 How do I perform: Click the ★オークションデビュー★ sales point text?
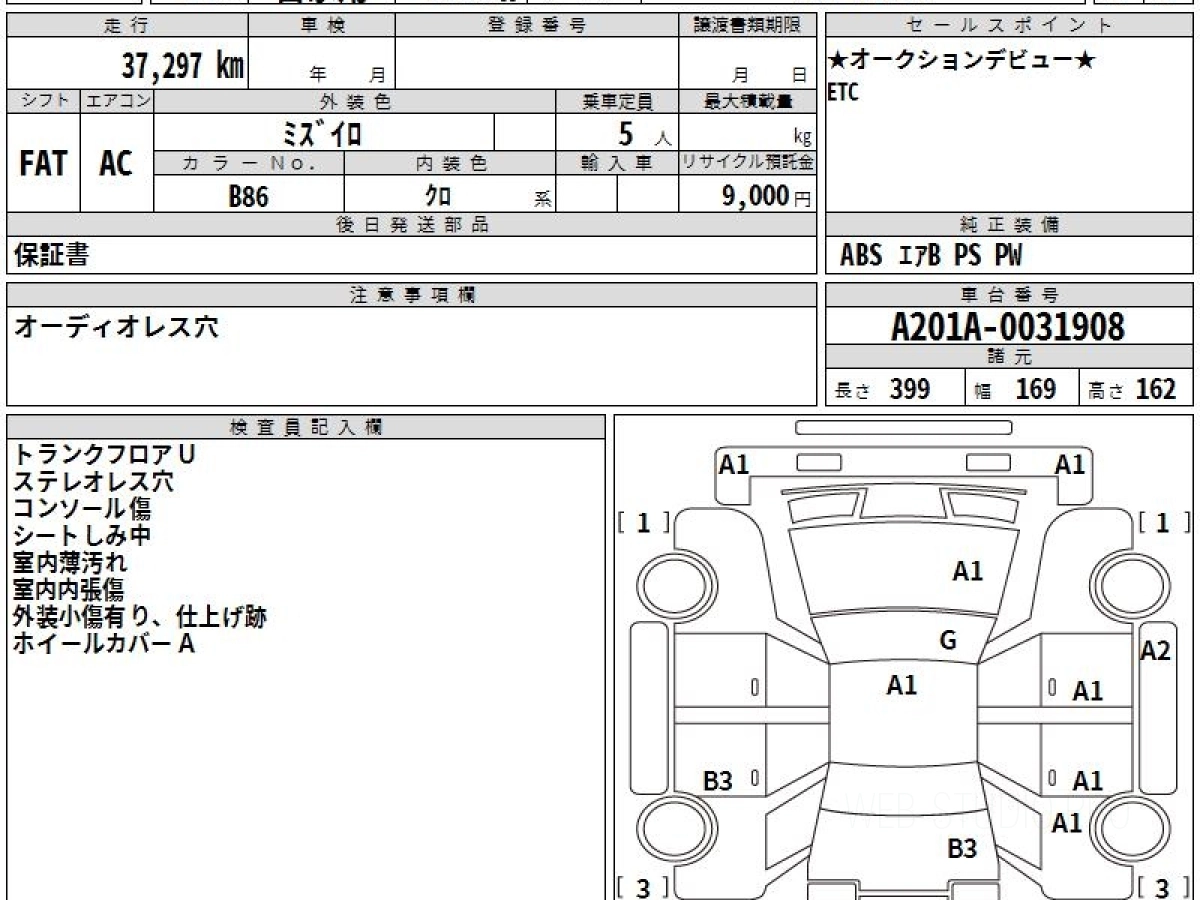pyautogui.click(x=961, y=60)
